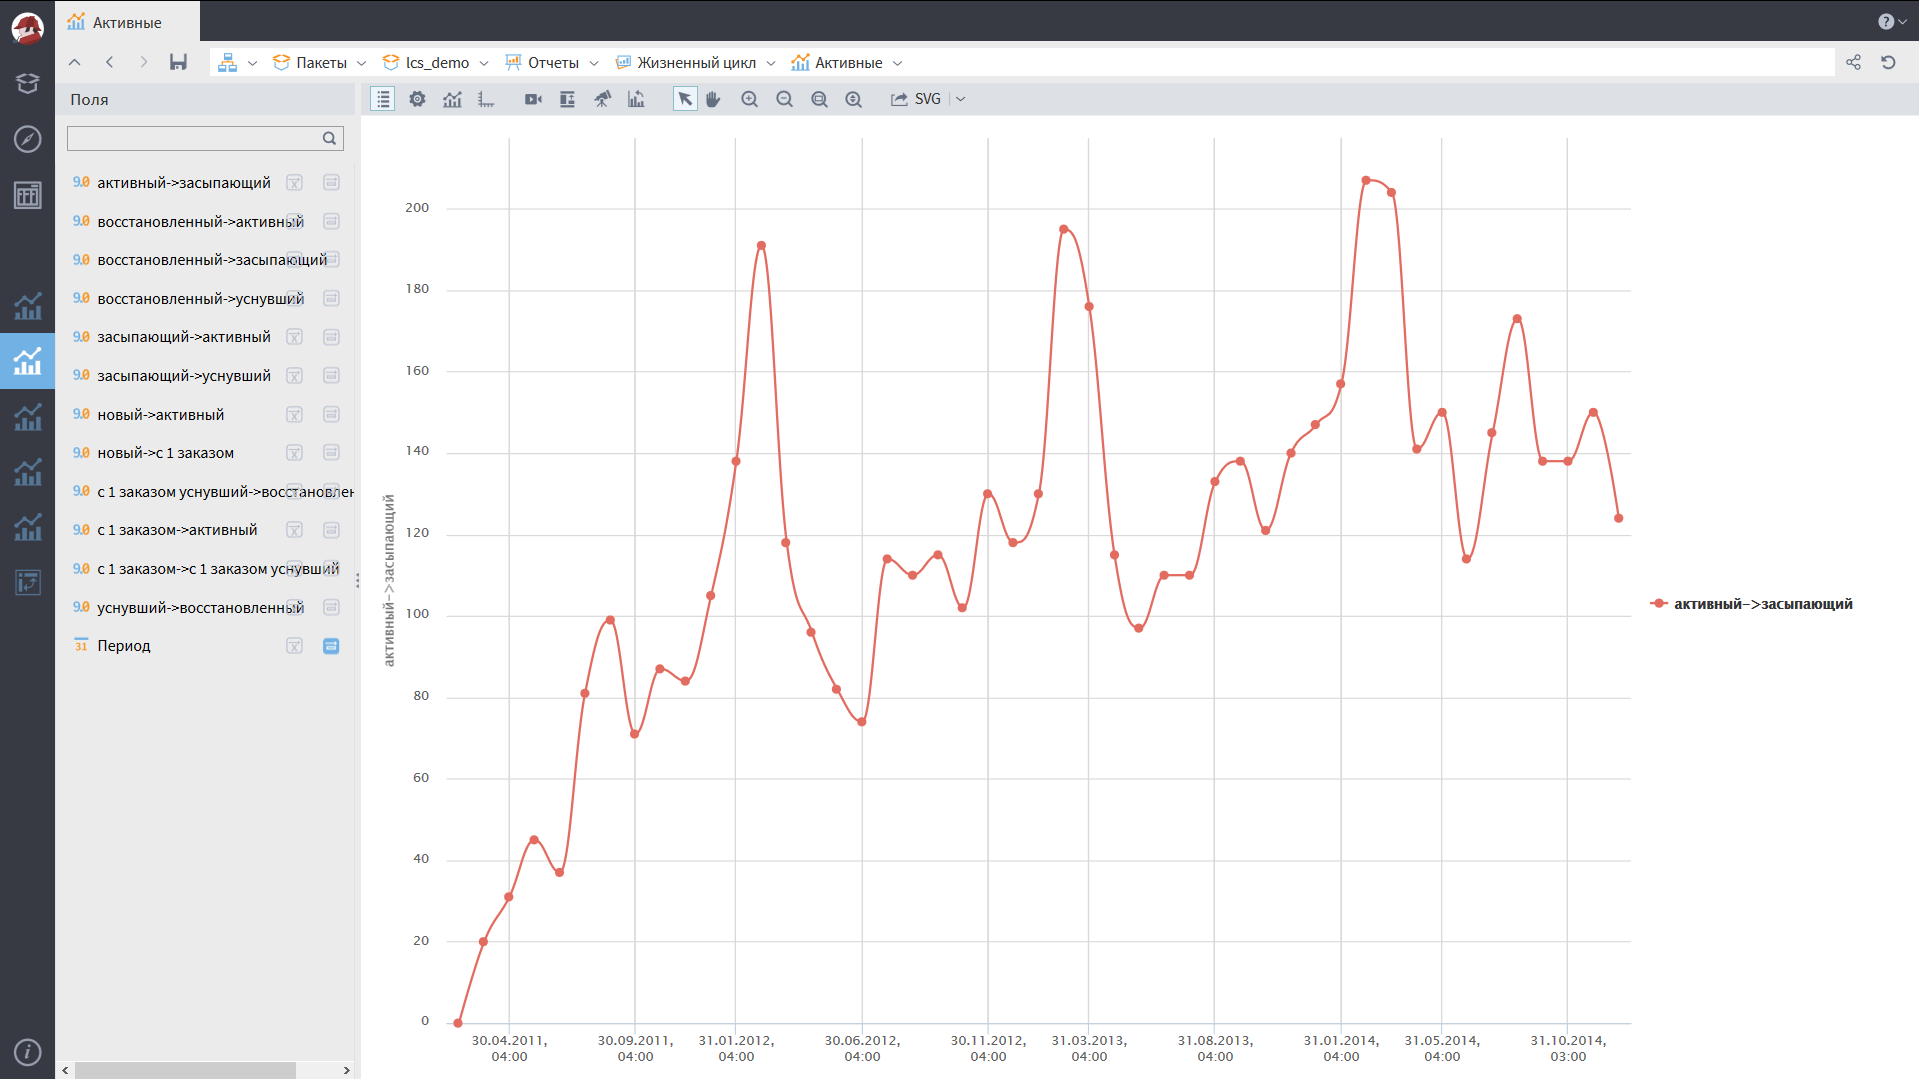1919x1079 pixels.
Task: Open the packages box sidebar icon
Action: [27, 83]
